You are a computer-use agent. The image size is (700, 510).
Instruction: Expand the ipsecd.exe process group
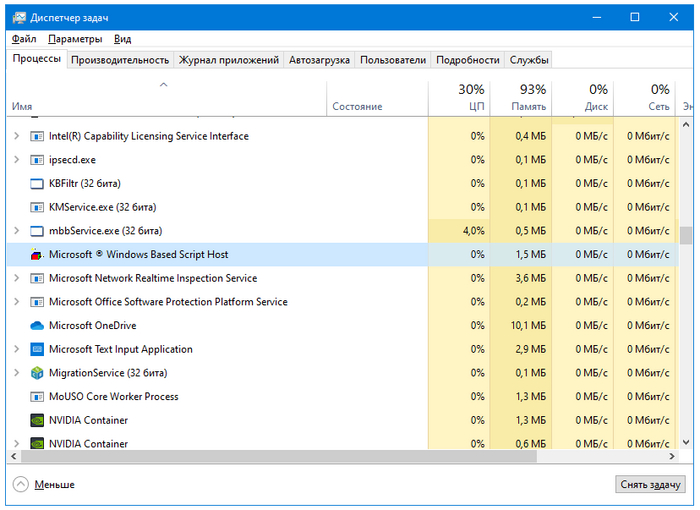pos(16,160)
